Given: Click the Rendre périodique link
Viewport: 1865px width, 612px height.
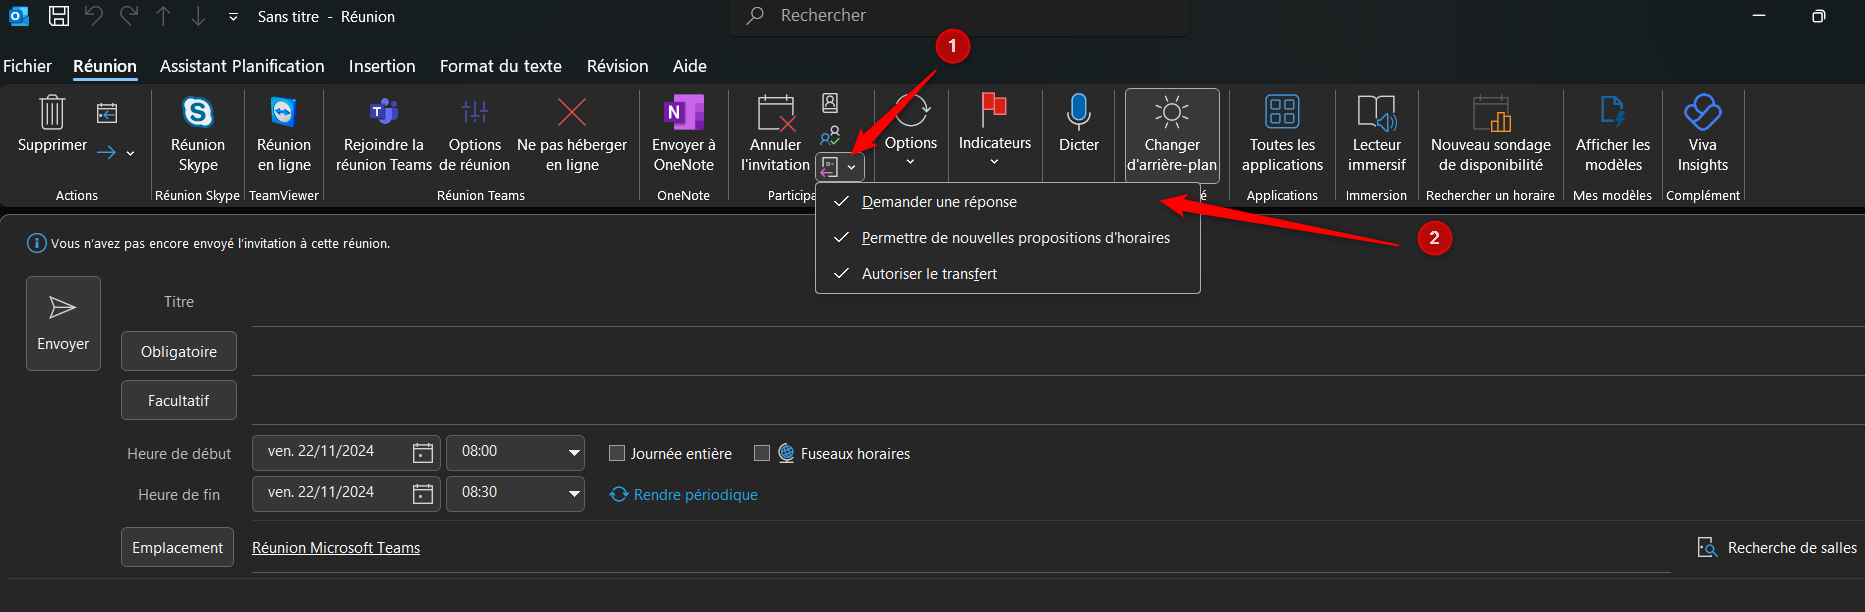Looking at the screenshot, I should coord(695,495).
